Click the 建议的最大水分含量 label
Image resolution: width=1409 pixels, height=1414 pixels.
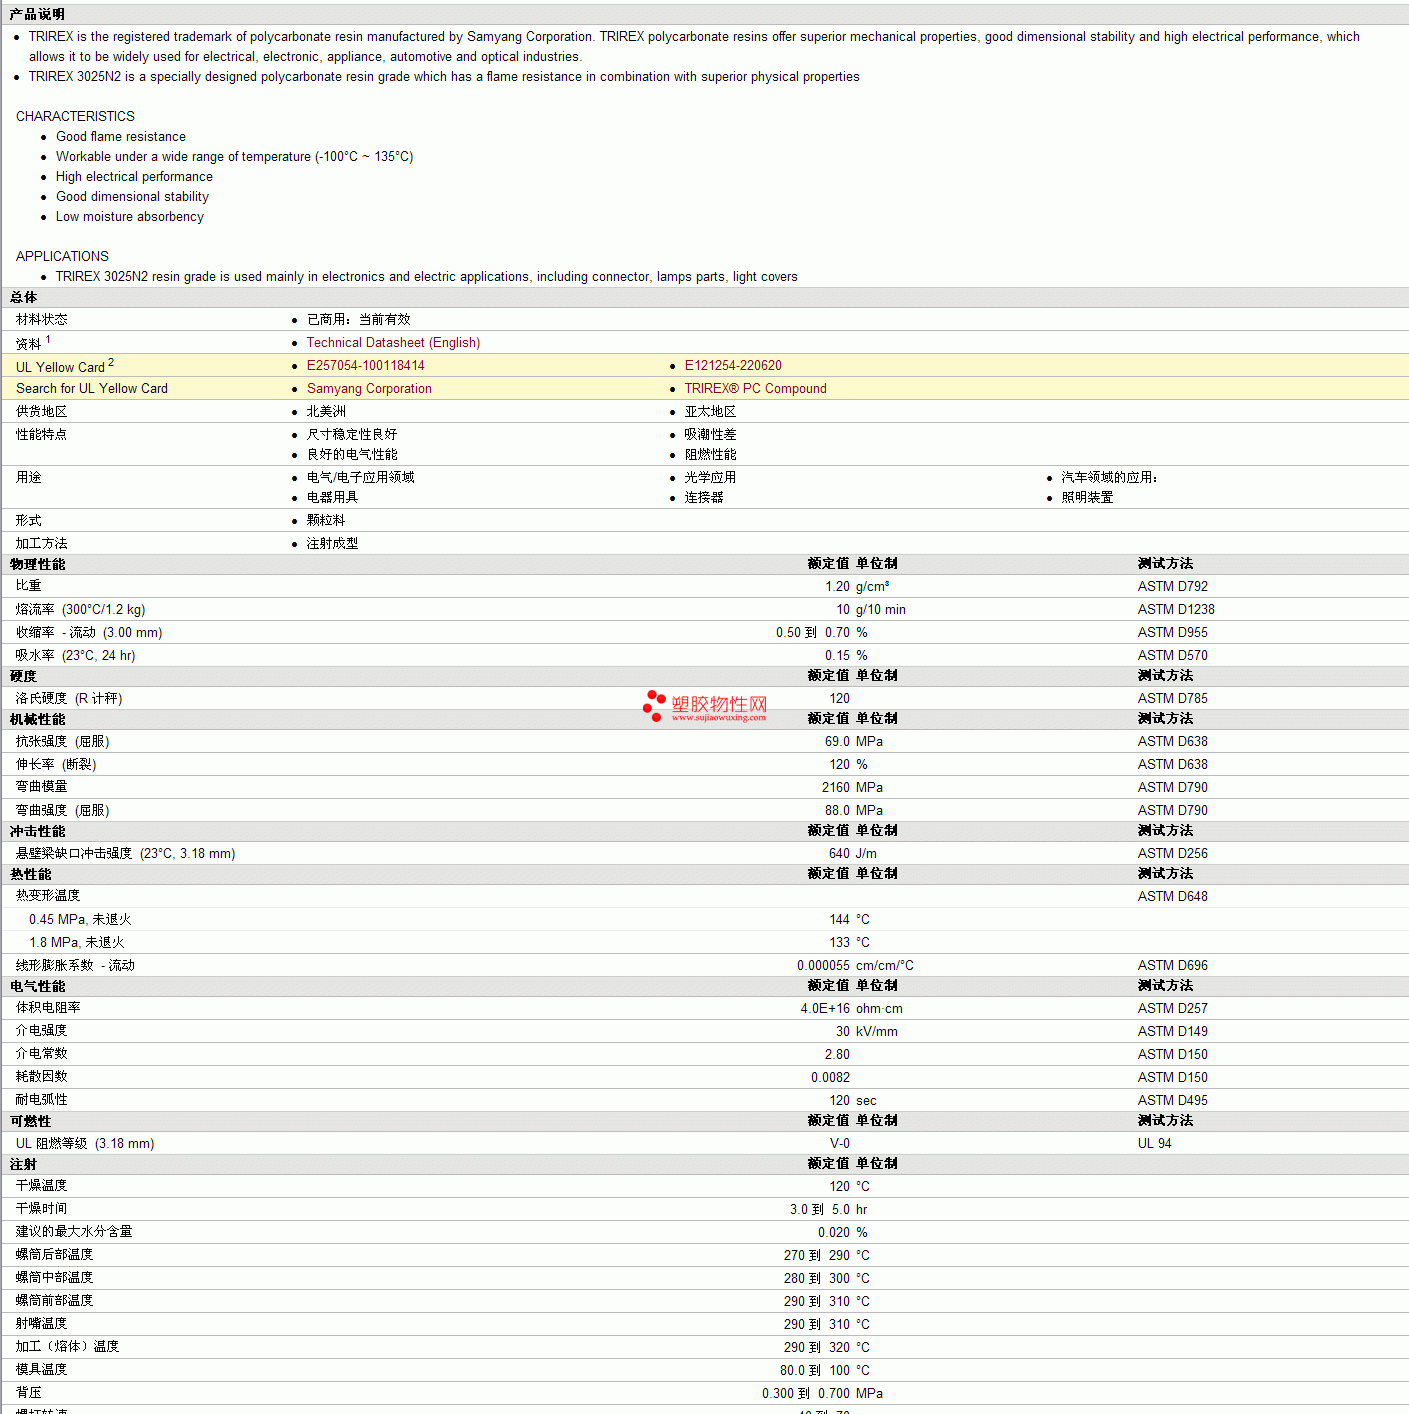[74, 1232]
